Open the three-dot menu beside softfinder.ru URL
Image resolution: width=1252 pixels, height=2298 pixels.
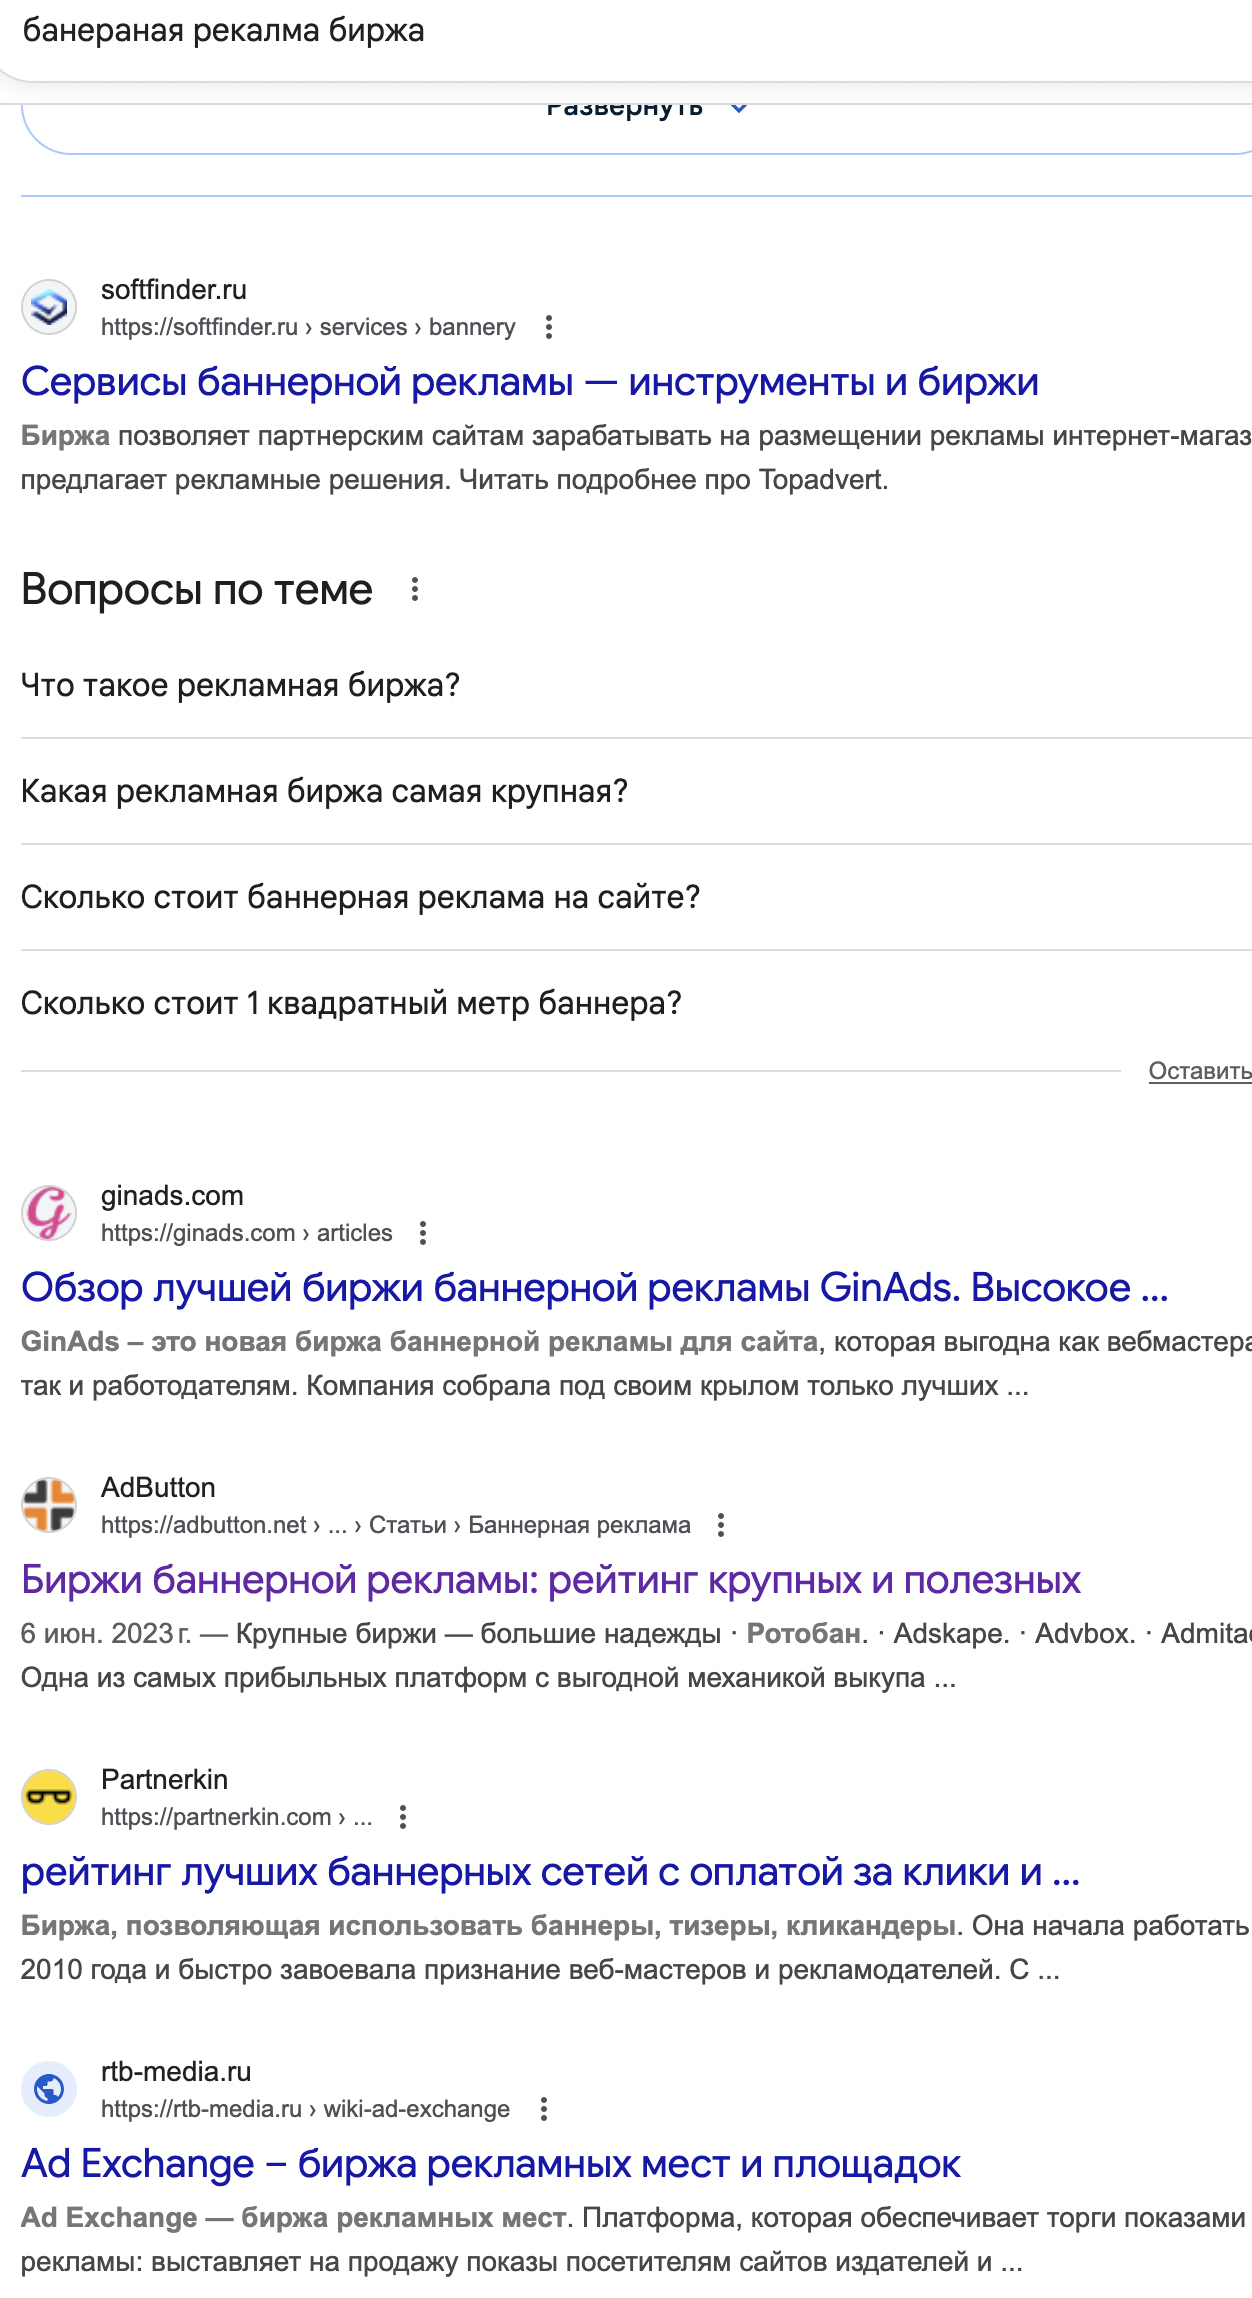(548, 327)
